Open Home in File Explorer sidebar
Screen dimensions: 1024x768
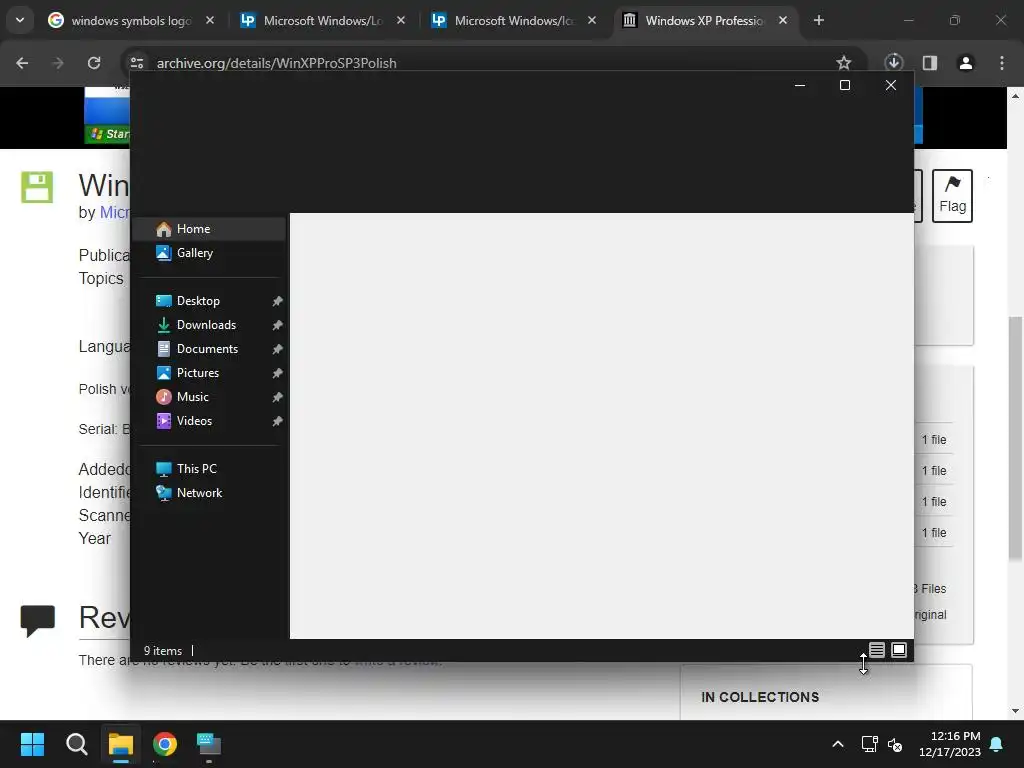point(208,229)
